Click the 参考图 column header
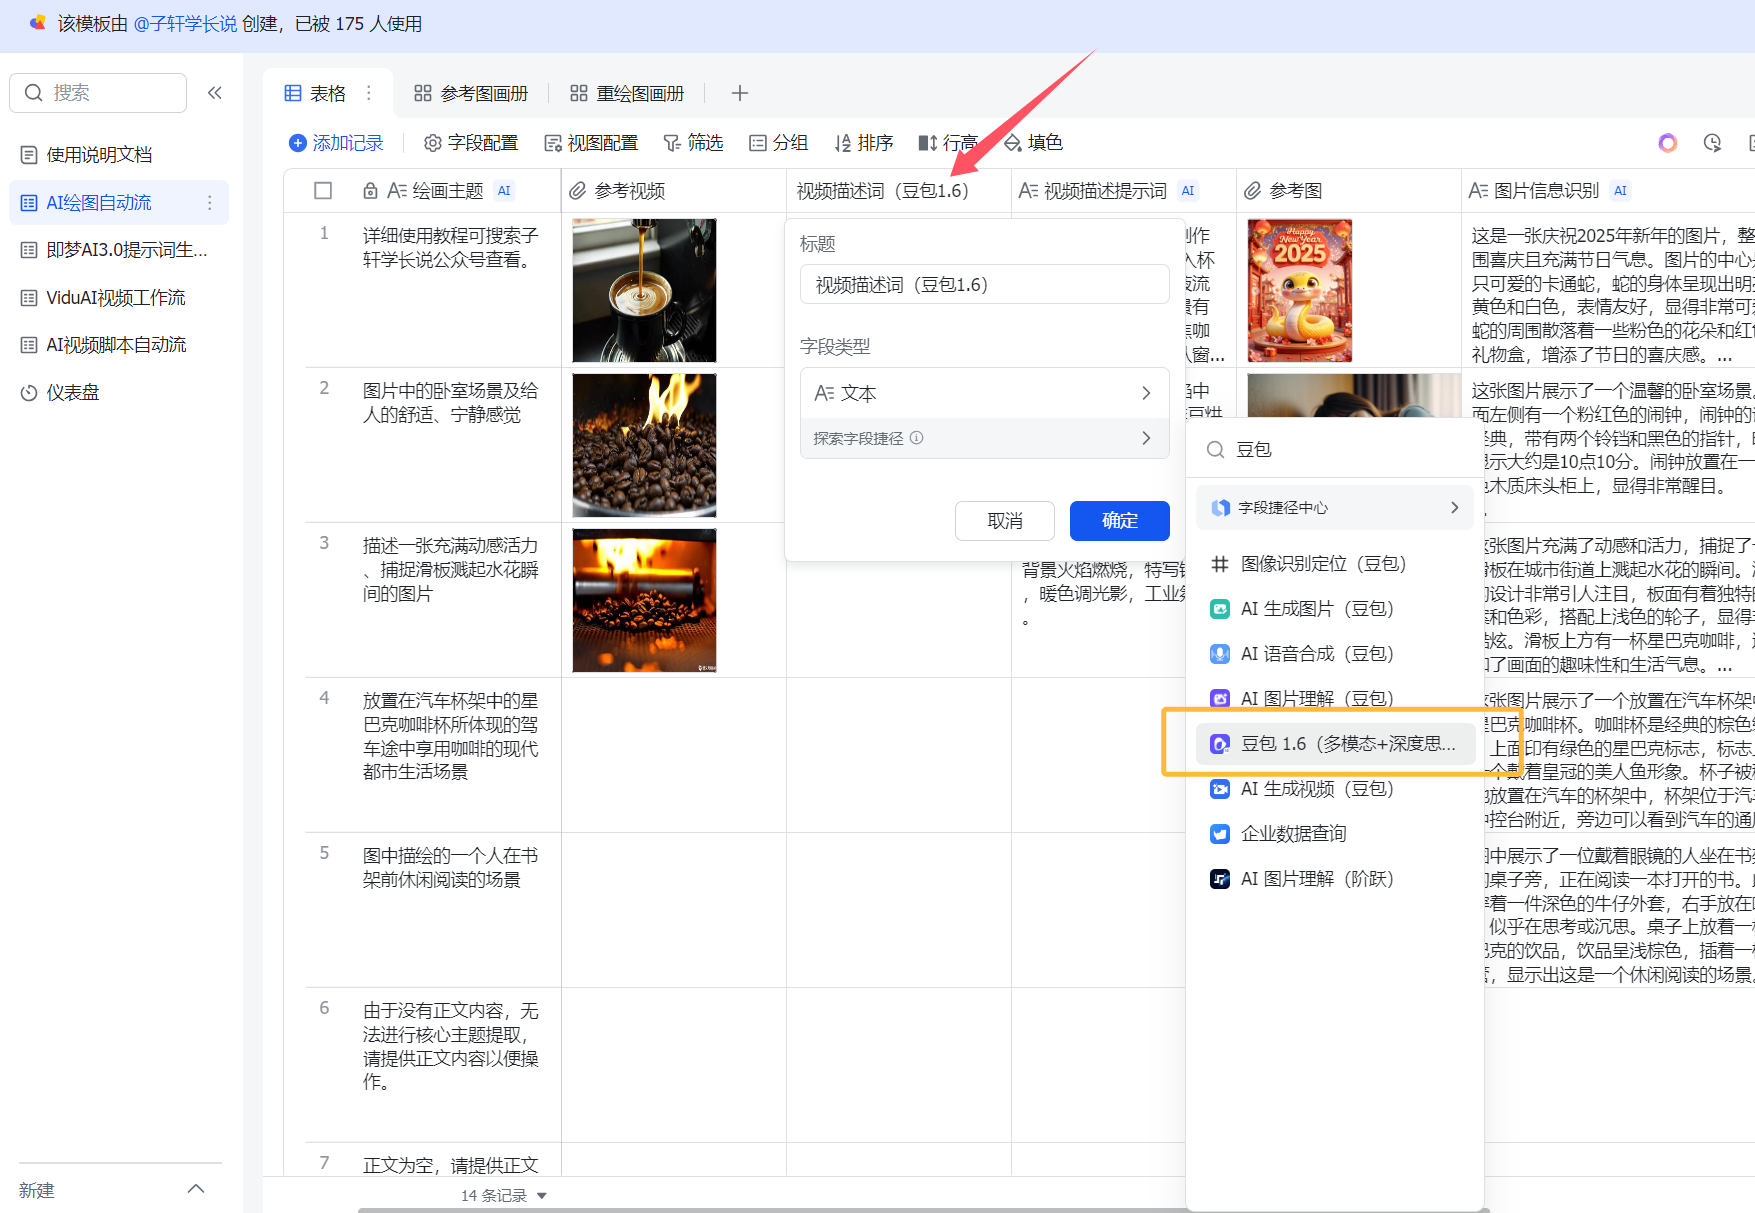This screenshot has width=1755, height=1213. click(x=1296, y=191)
